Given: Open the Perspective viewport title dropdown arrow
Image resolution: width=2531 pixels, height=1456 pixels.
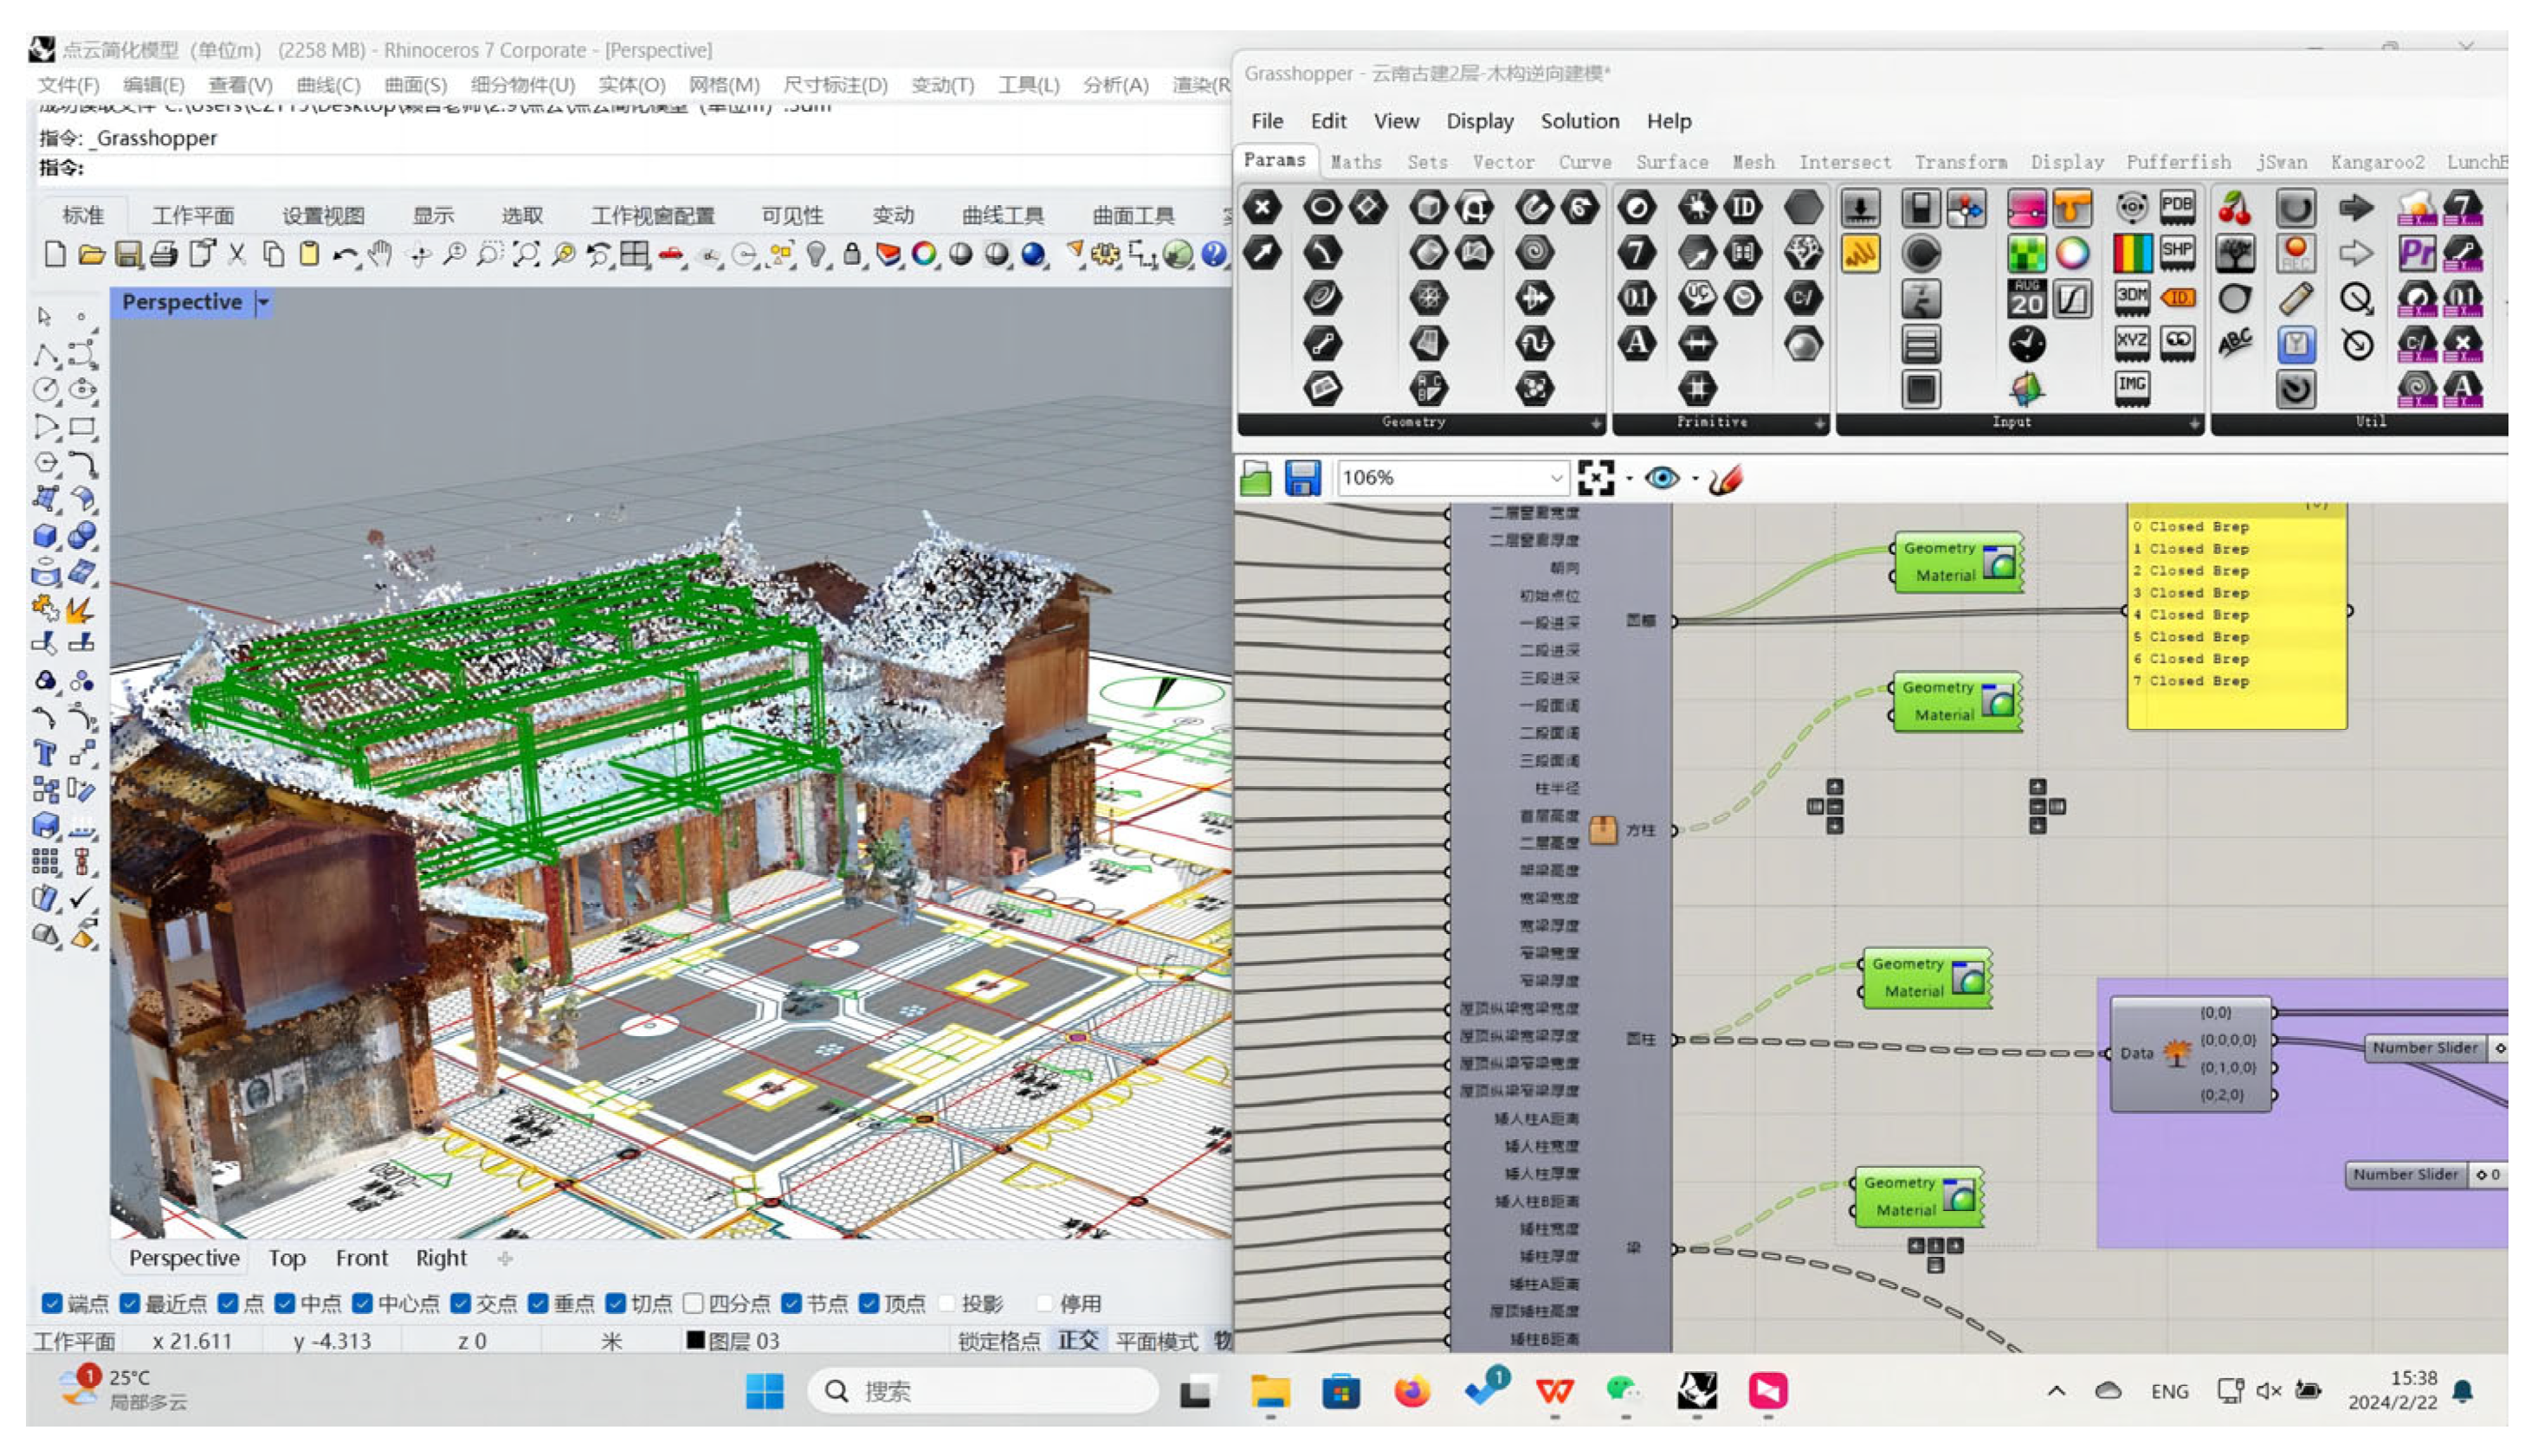Looking at the screenshot, I should [263, 302].
